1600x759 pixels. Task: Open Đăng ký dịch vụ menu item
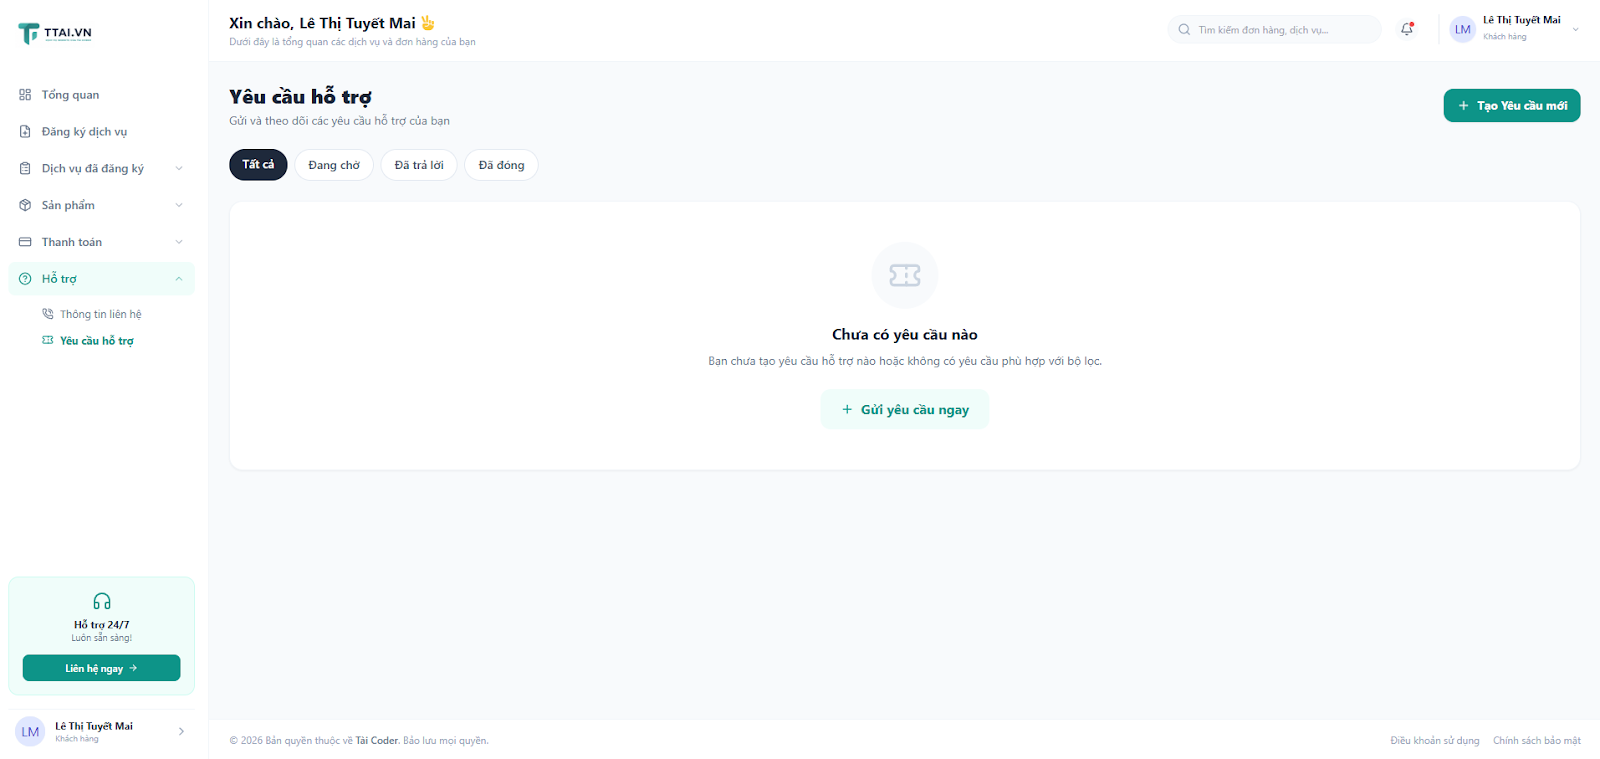tap(102, 132)
